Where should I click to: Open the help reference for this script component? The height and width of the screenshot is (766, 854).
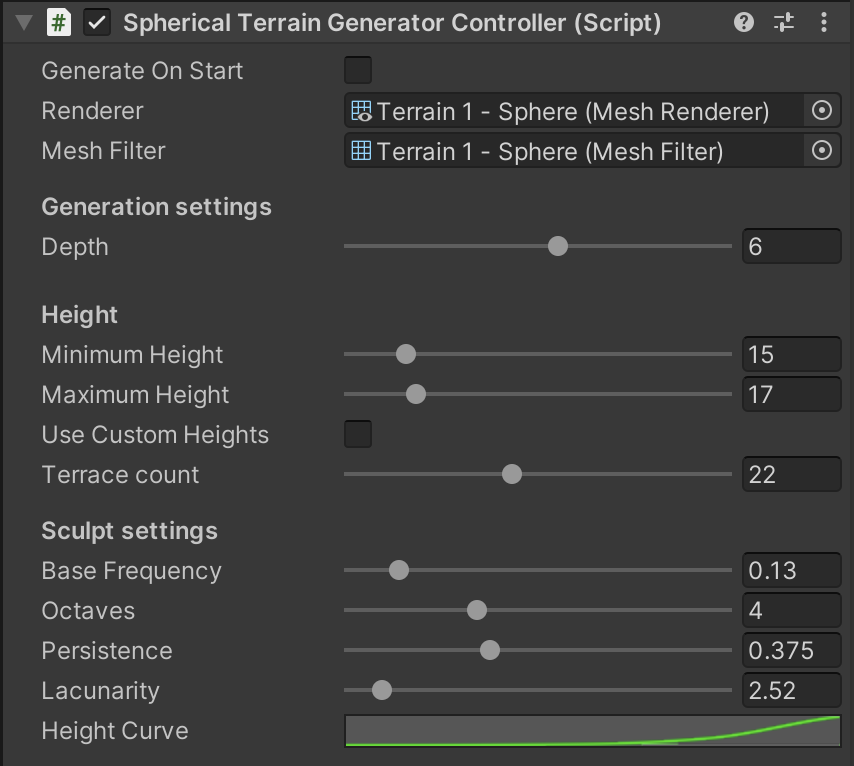pyautogui.click(x=742, y=22)
